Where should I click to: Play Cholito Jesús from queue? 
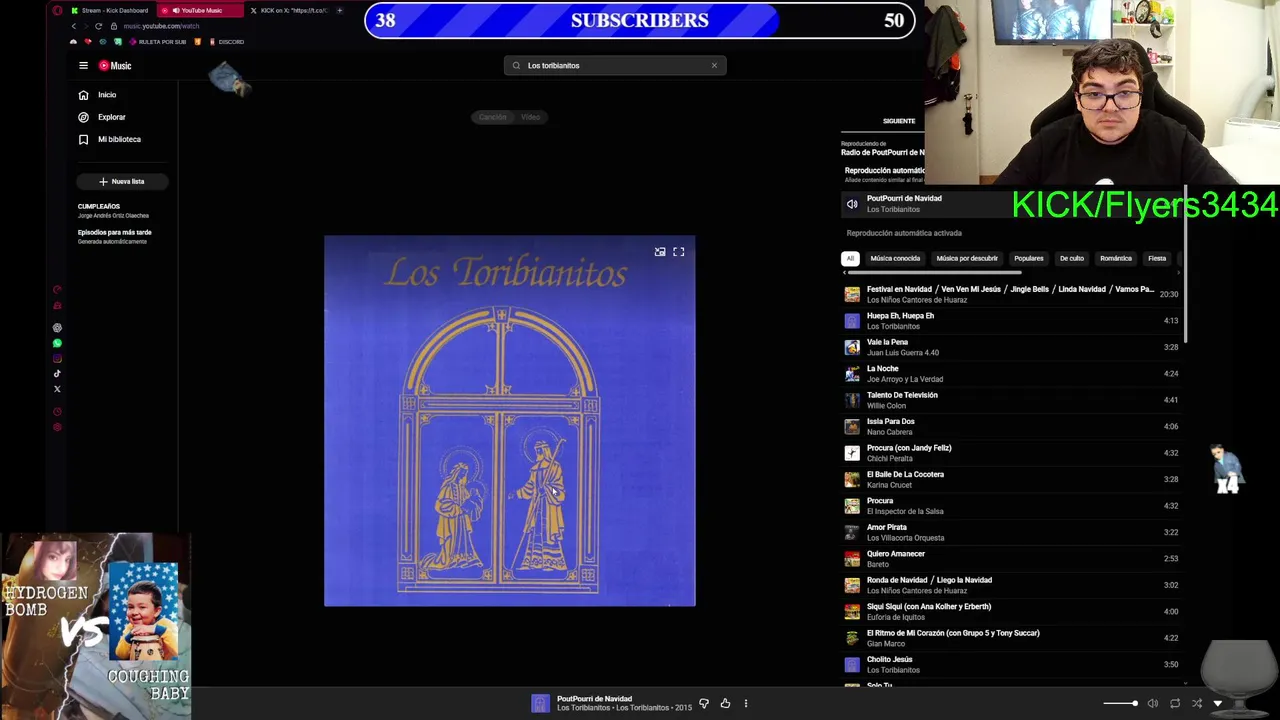coord(1010,665)
